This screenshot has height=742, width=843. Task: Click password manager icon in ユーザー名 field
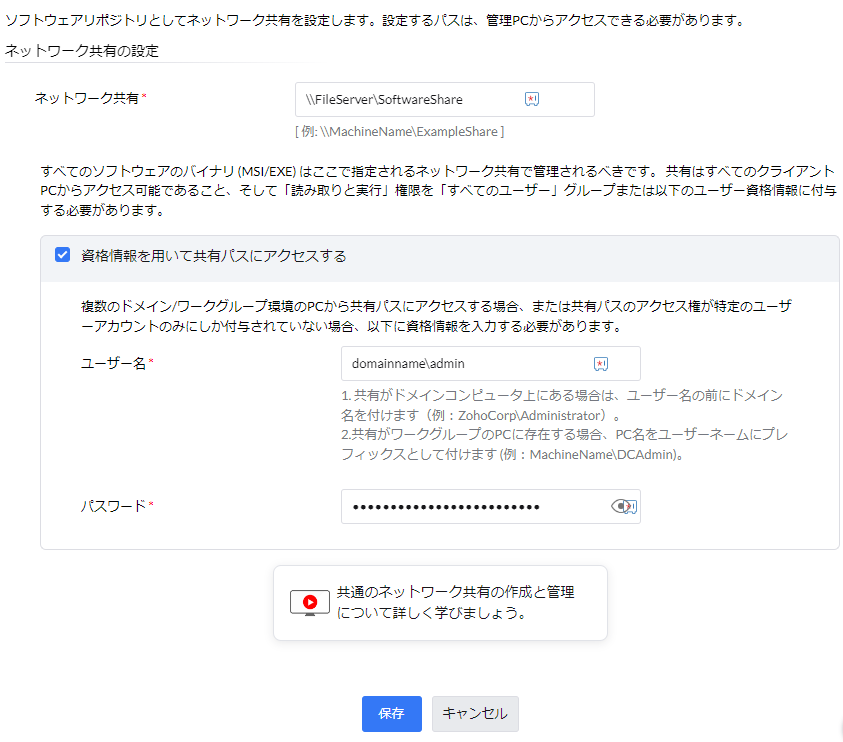[x=601, y=364]
